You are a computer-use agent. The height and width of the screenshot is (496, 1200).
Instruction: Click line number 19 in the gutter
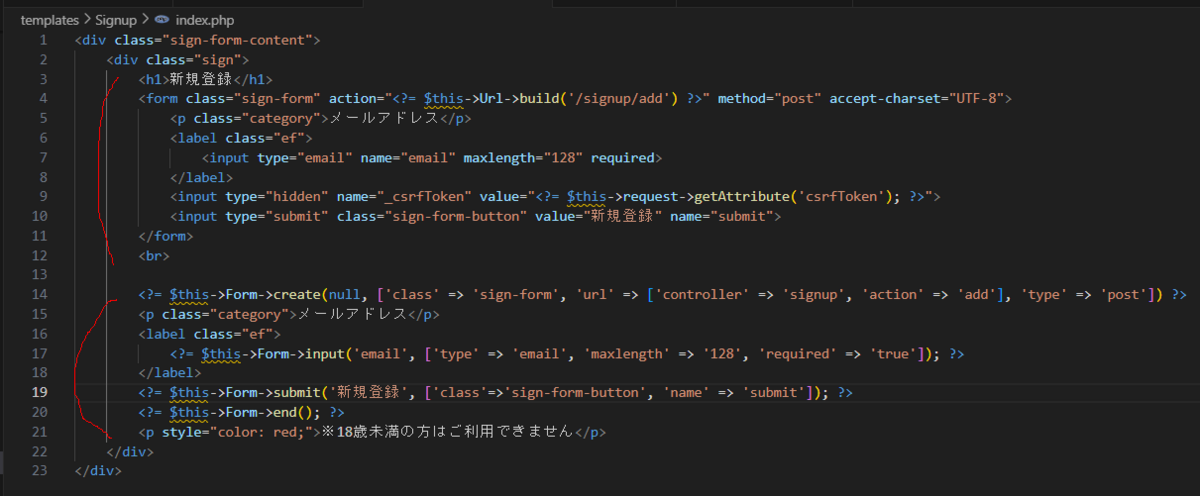click(x=40, y=393)
